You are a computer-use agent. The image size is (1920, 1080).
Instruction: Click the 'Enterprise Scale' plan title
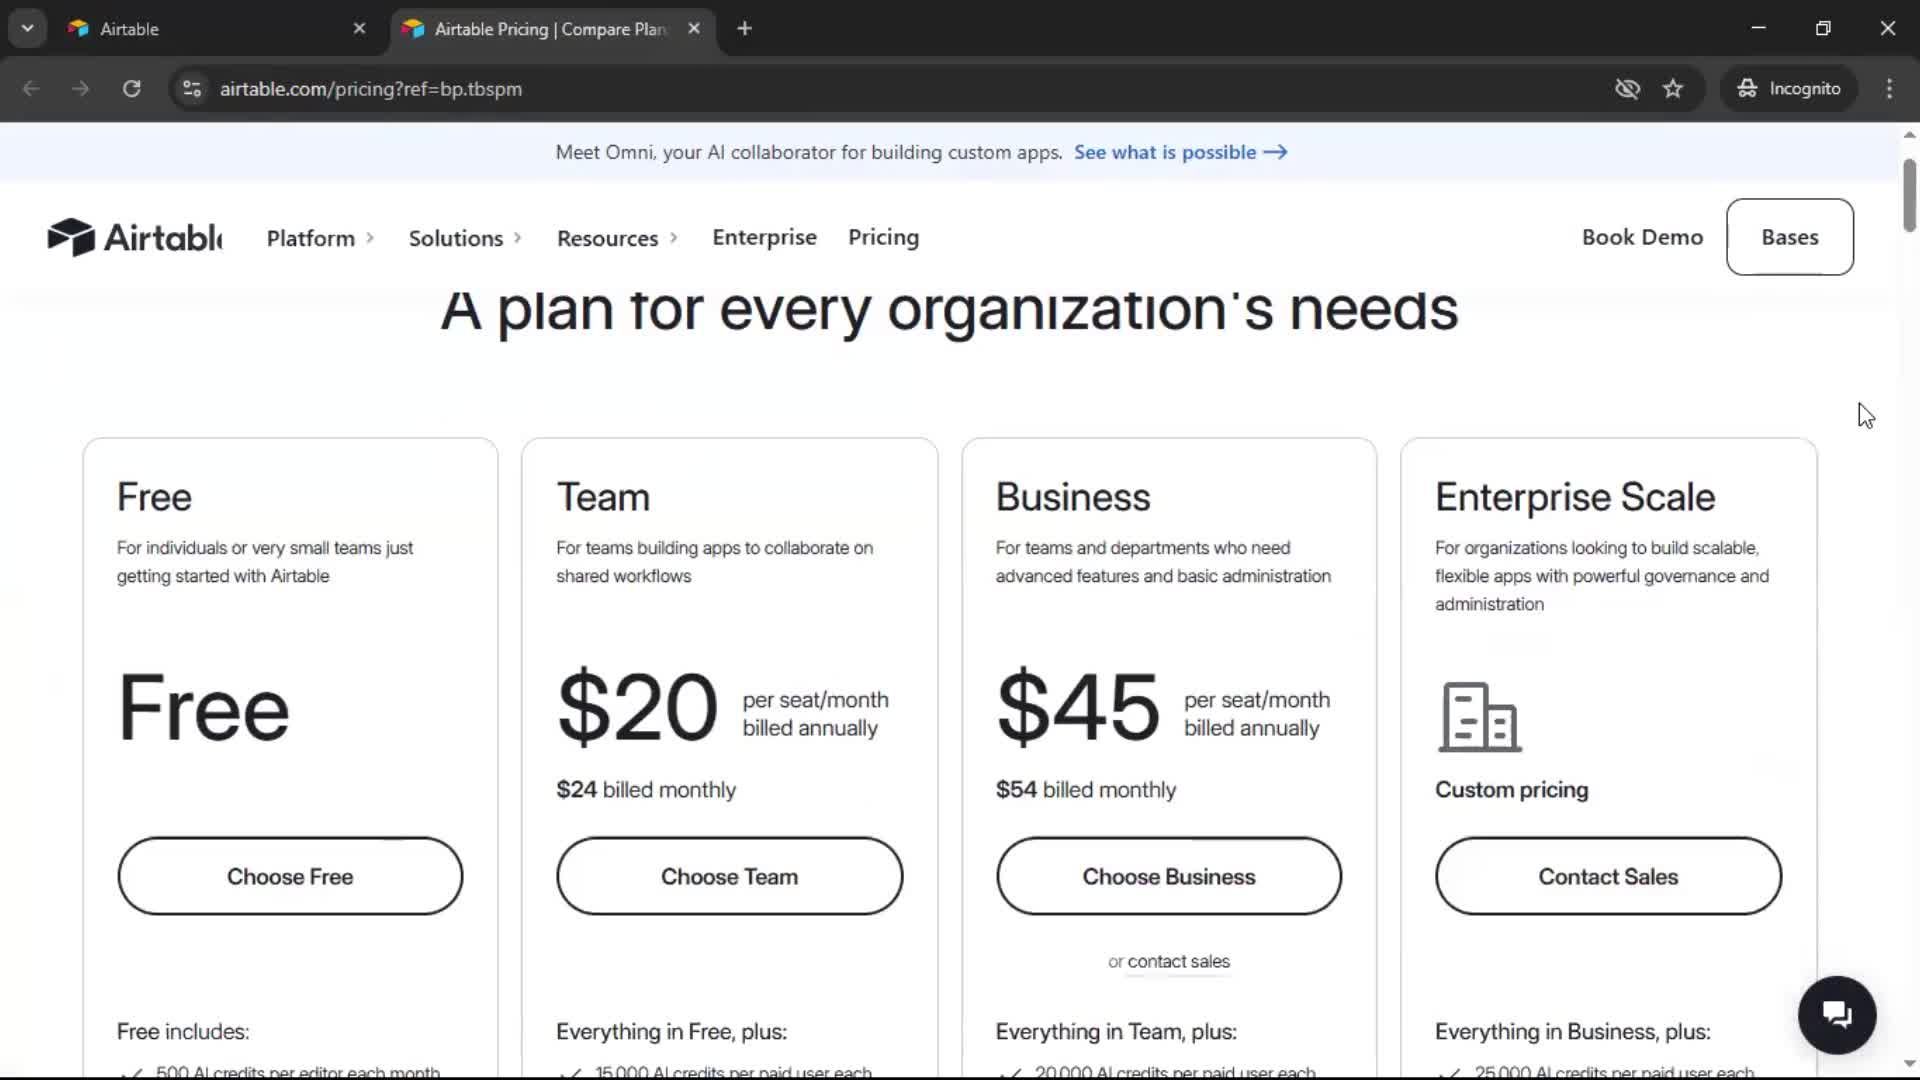point(1575,497)
